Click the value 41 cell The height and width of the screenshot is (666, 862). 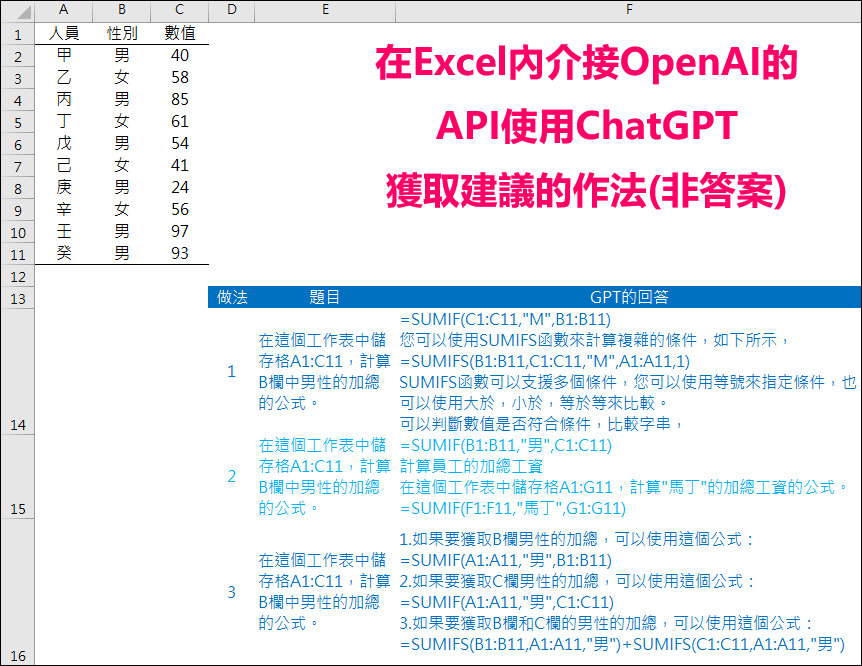[x=179, y=166]
